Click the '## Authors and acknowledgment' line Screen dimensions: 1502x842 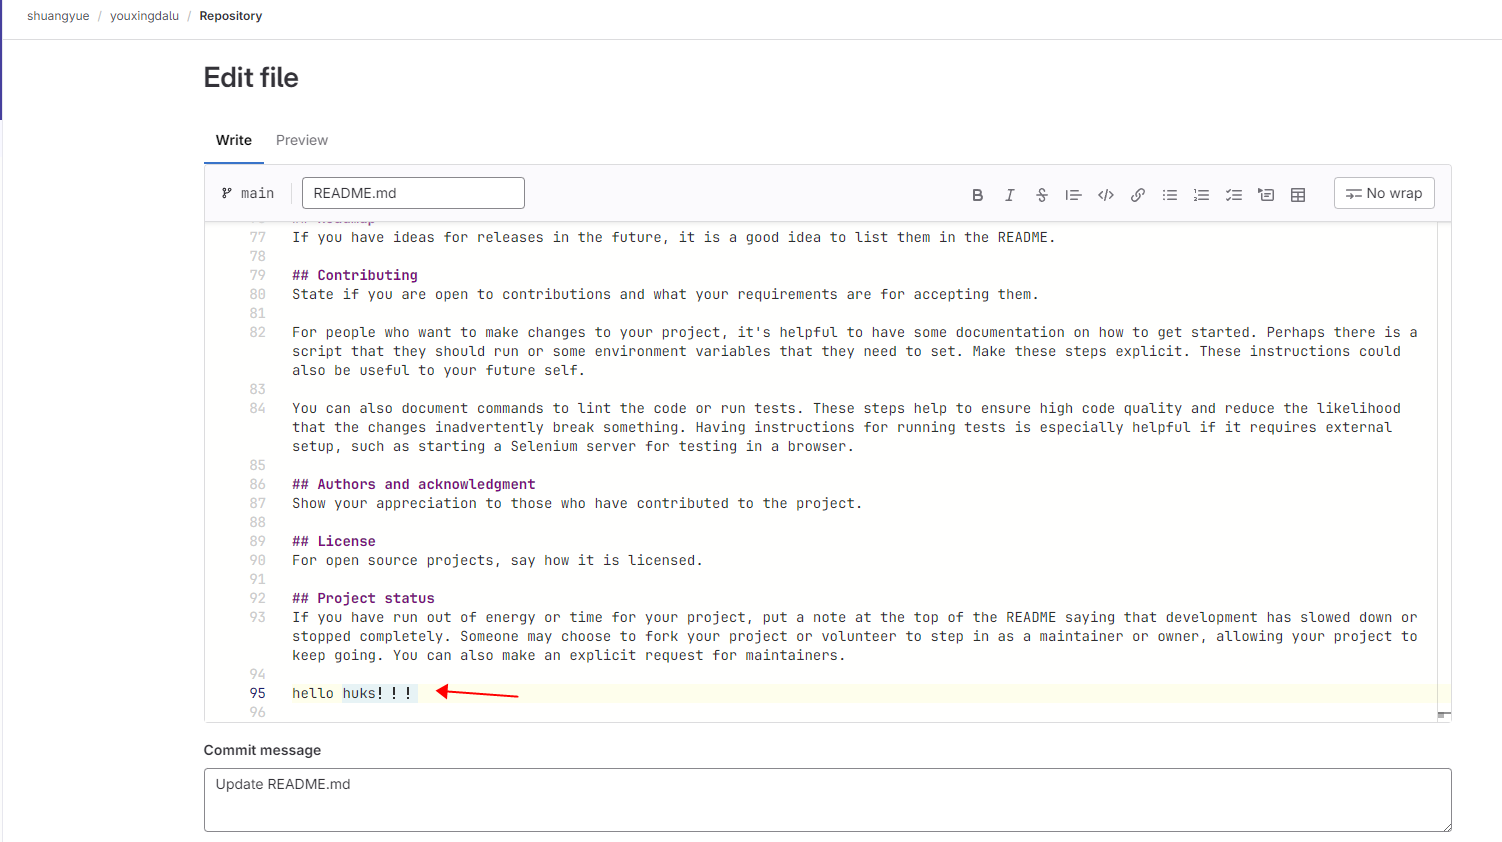click(414, 484)
